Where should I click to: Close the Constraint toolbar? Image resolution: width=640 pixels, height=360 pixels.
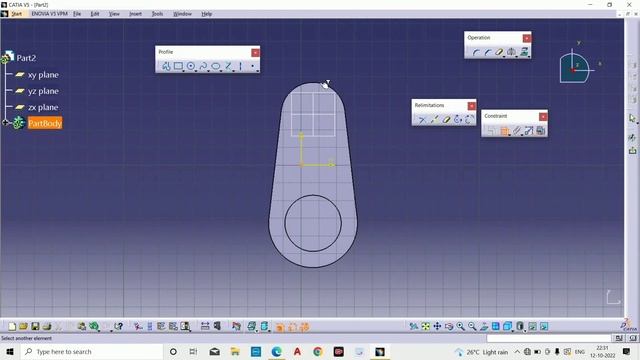pyautogui.click(x=543, y=117)
